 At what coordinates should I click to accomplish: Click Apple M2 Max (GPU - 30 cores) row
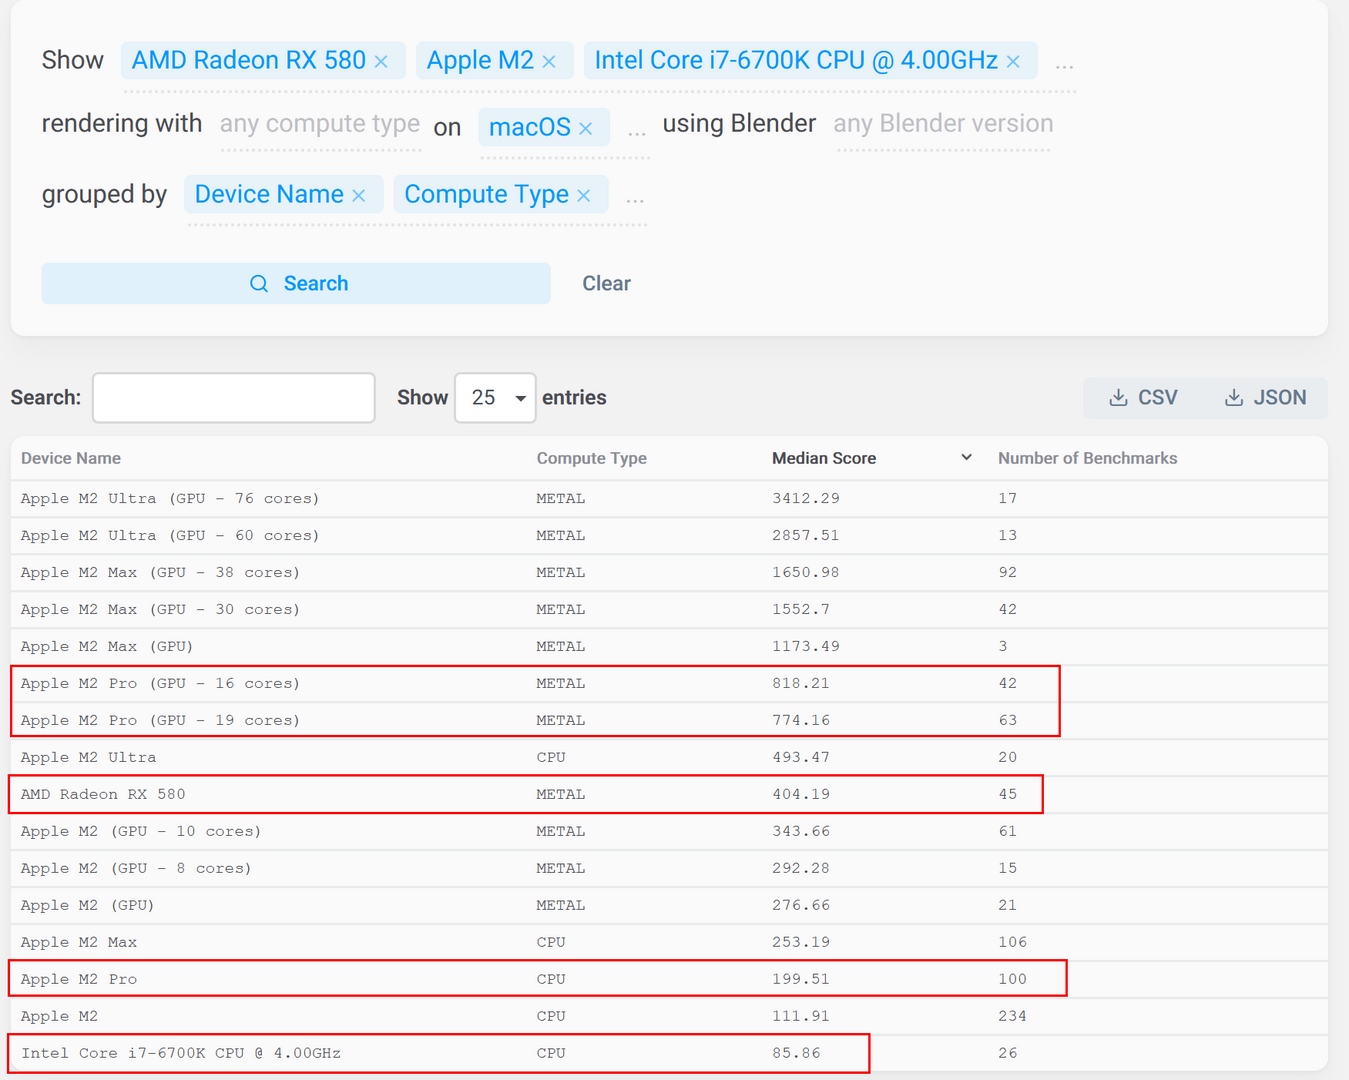(669, 609)
